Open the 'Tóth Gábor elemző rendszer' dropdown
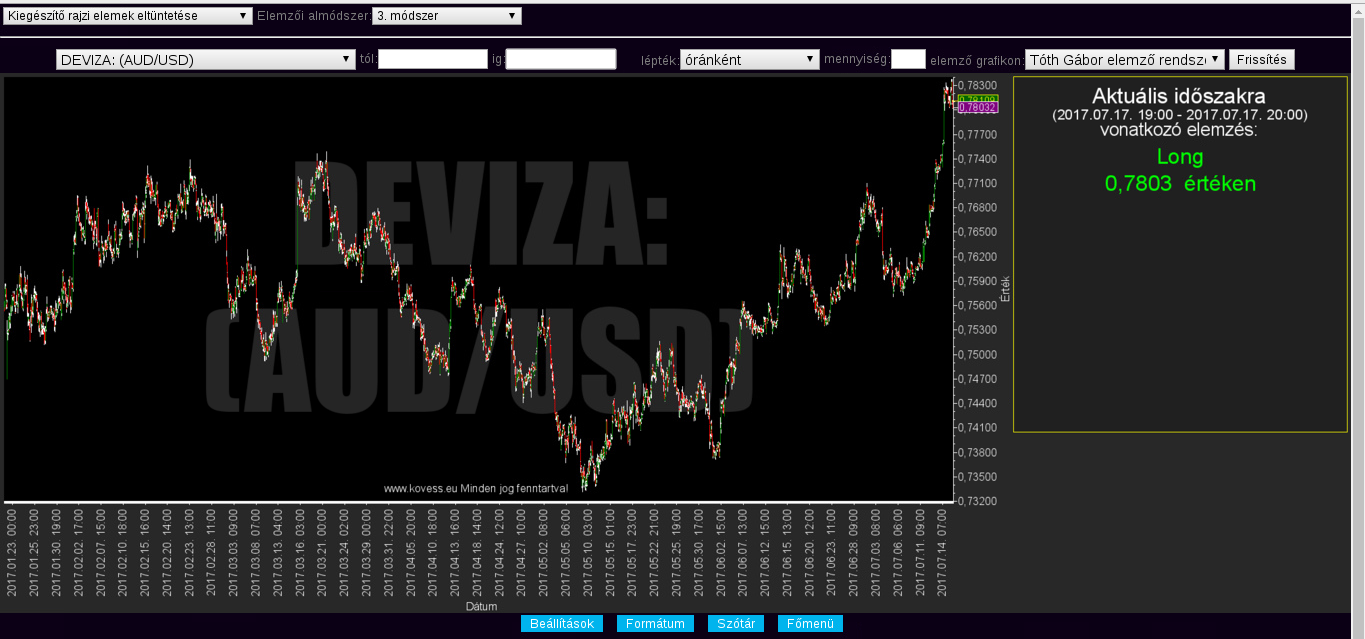 click(x=1124, y=60)
